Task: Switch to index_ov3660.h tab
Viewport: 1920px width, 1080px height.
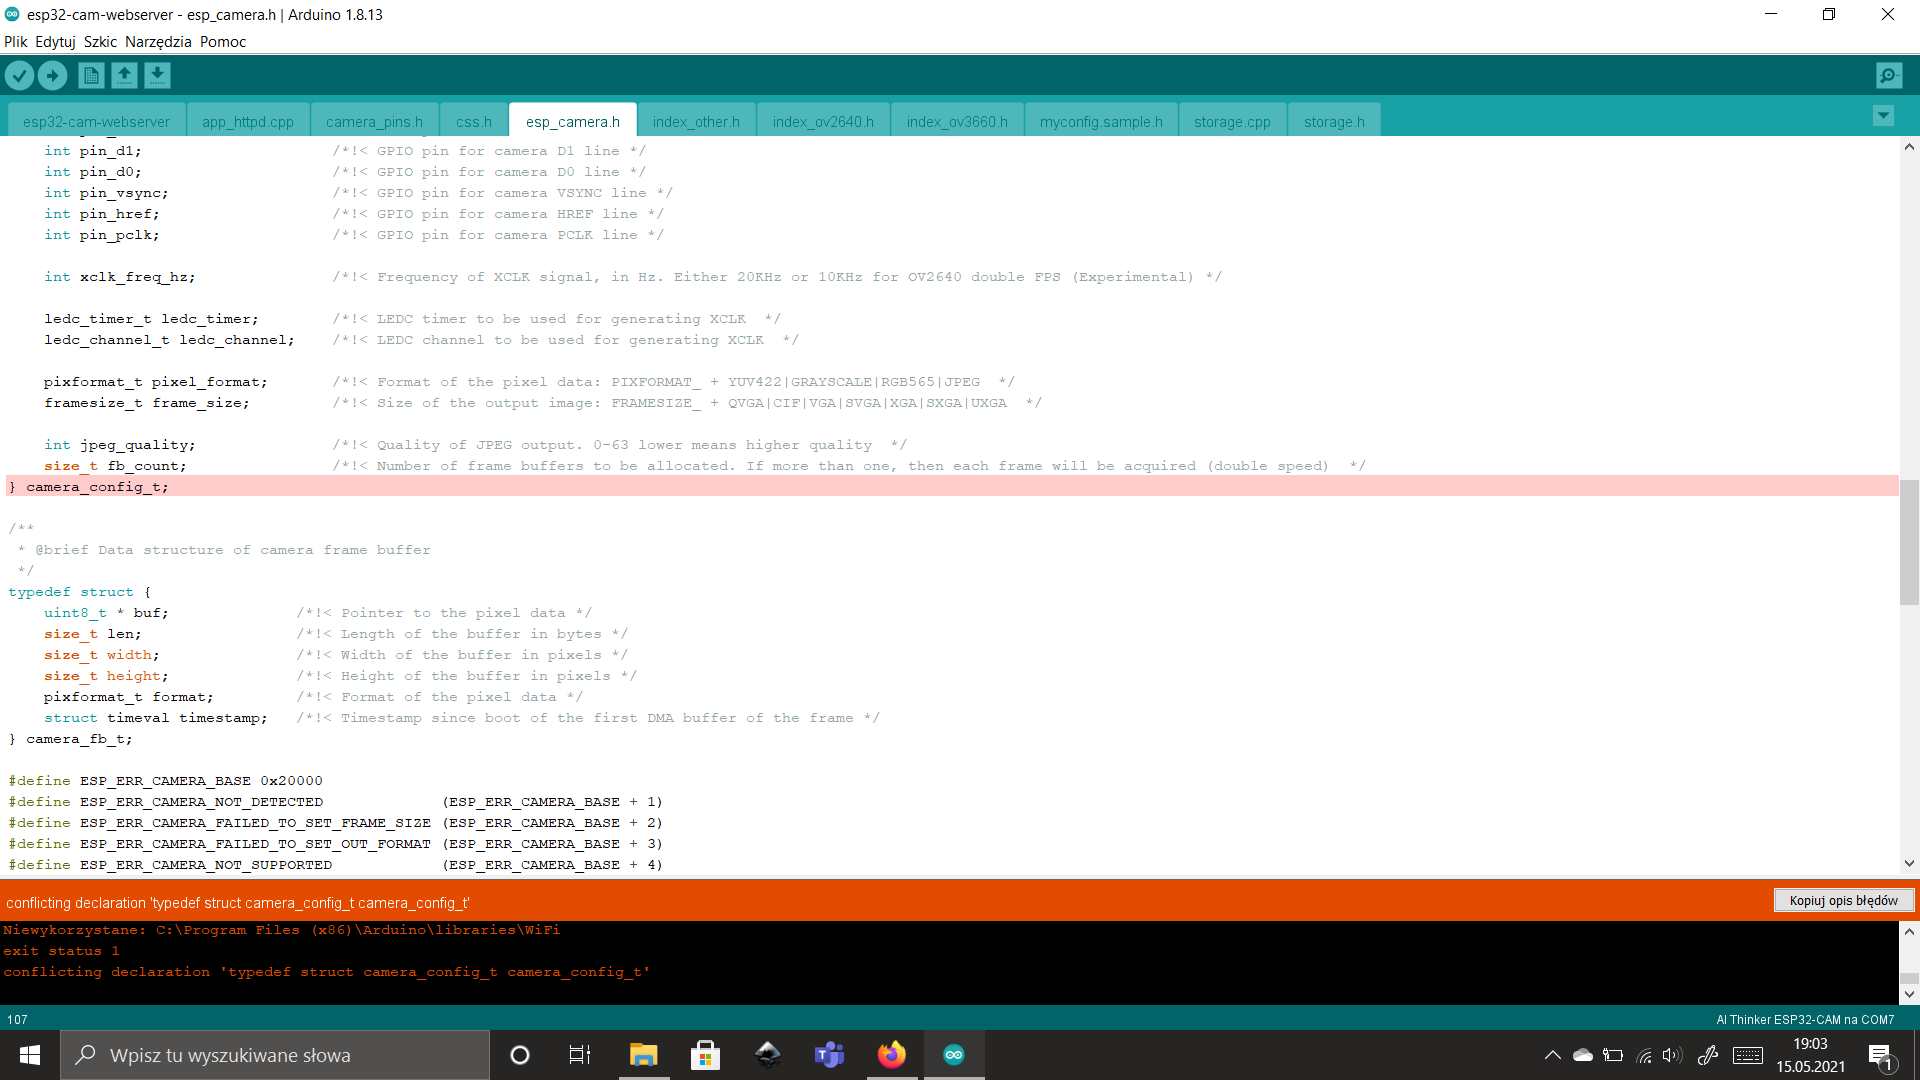Action: (x=957, y=121)
